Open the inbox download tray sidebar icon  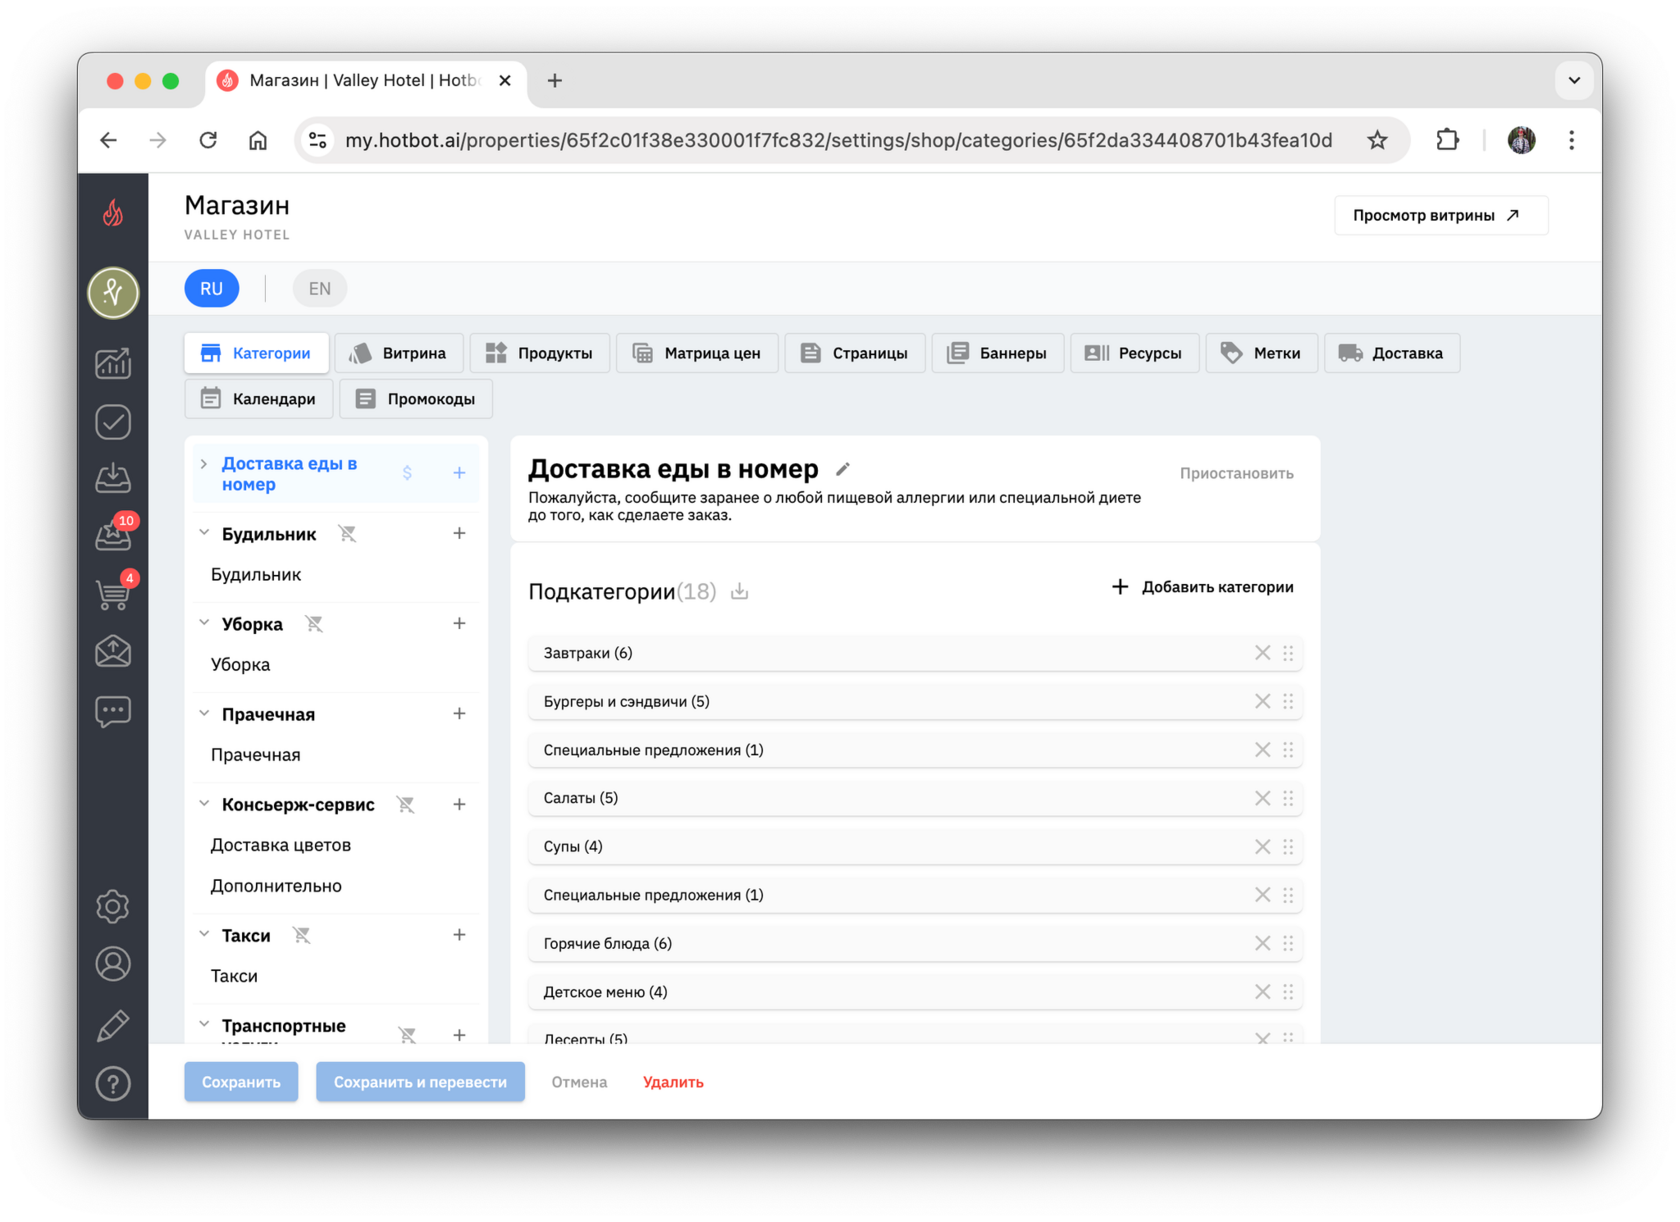pyautogui.click(x=113, y=478)
